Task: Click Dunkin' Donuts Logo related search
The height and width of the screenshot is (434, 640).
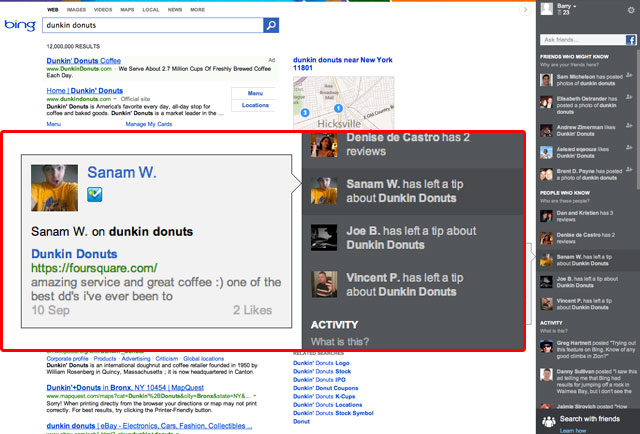Action: [321, 363]
